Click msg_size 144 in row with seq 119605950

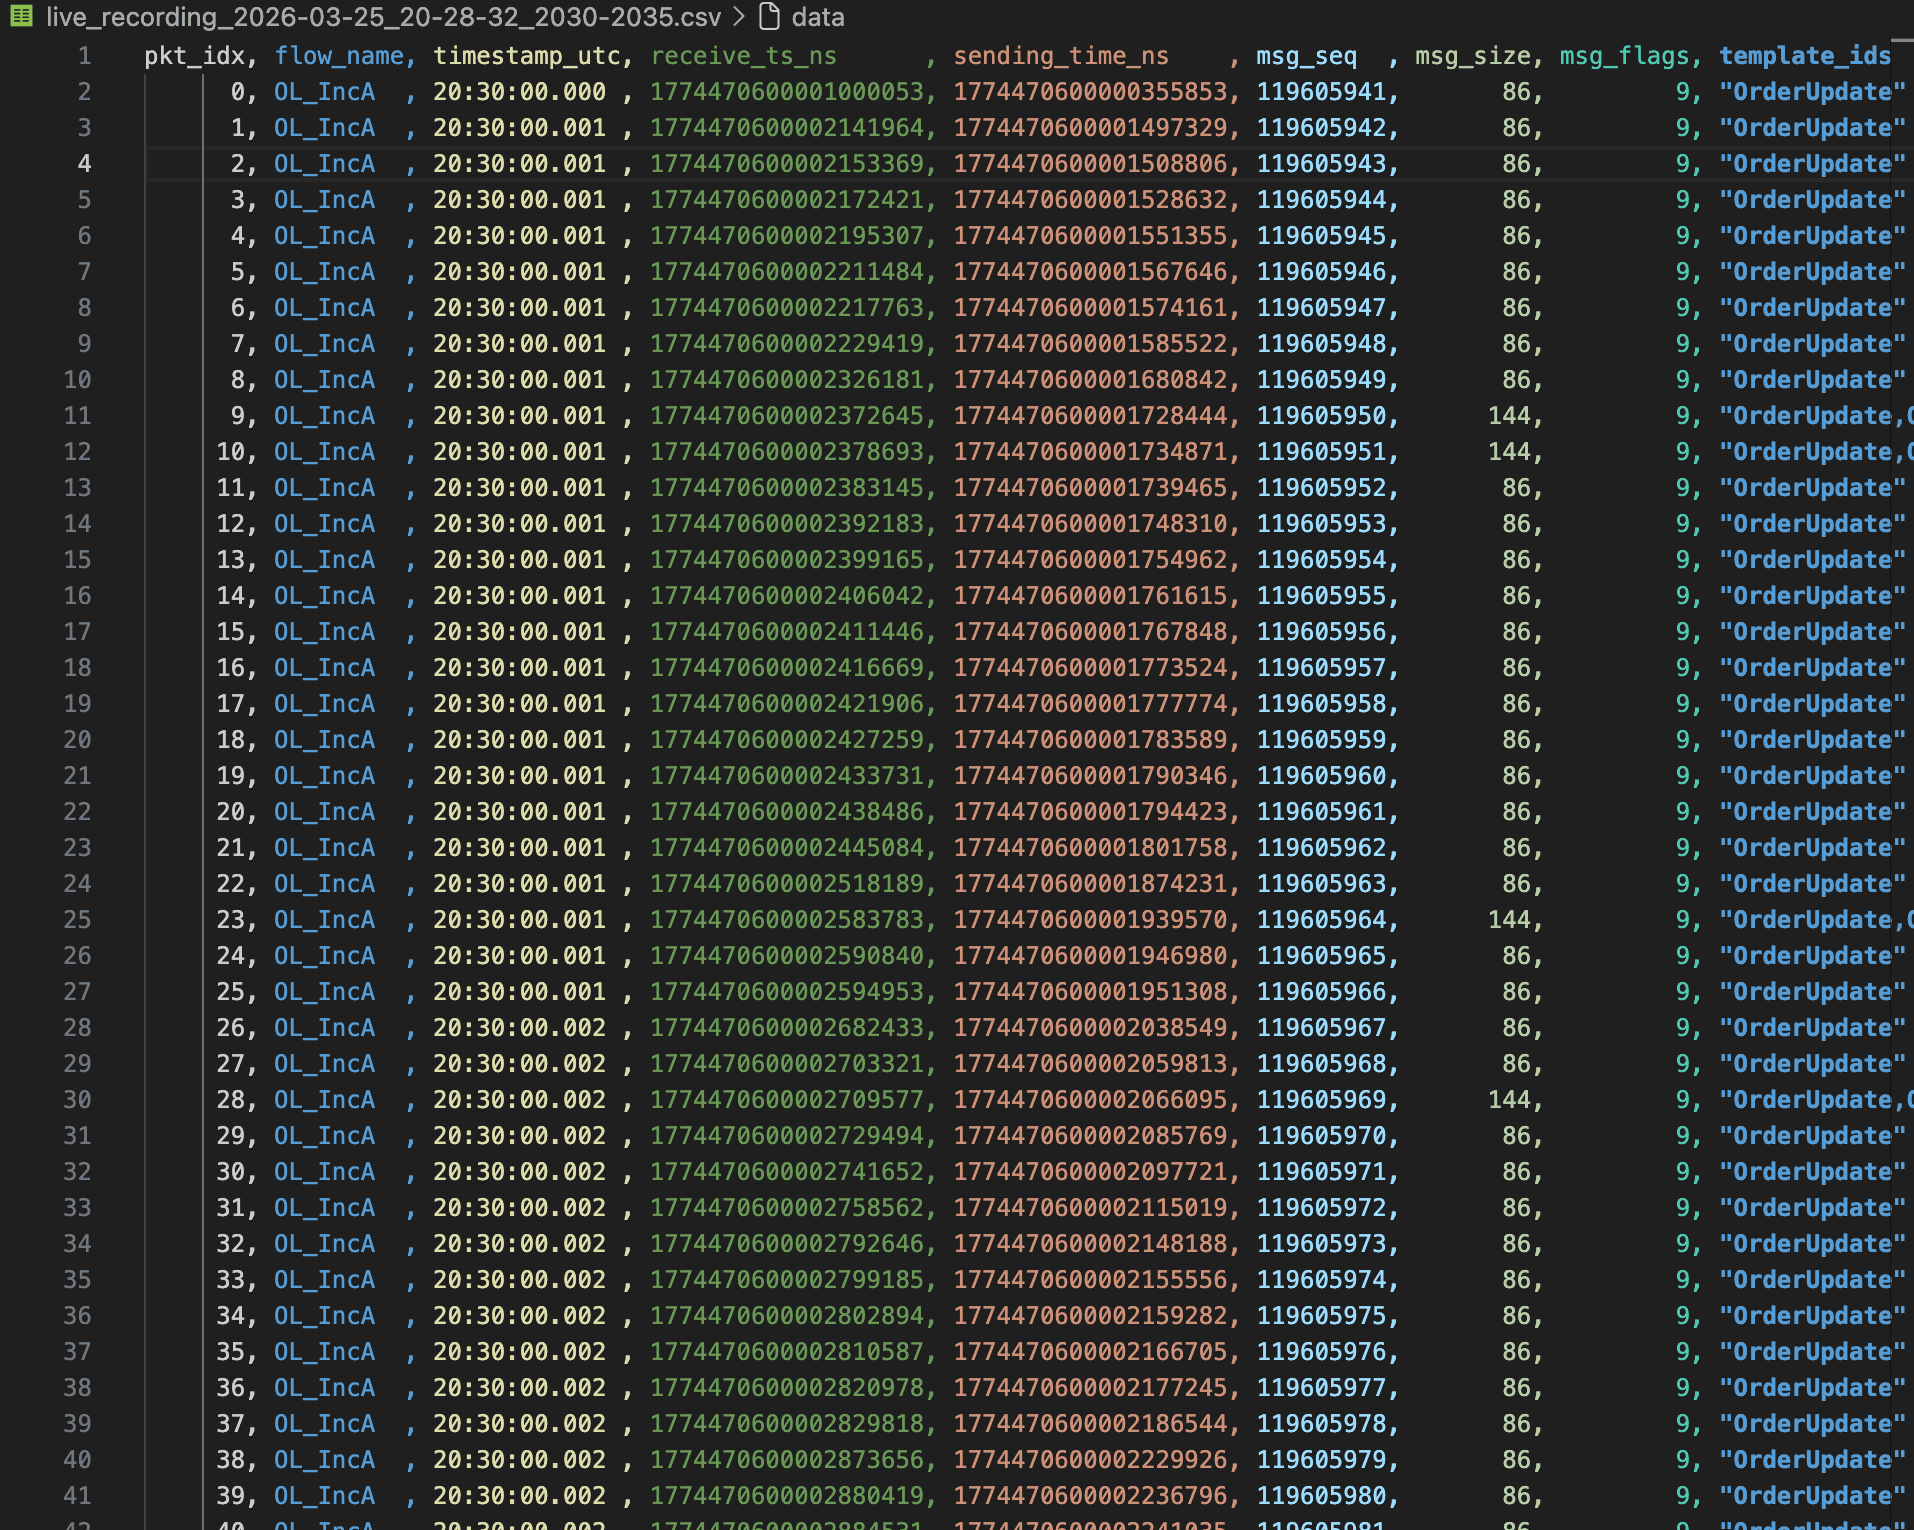tap(1509, 416)
